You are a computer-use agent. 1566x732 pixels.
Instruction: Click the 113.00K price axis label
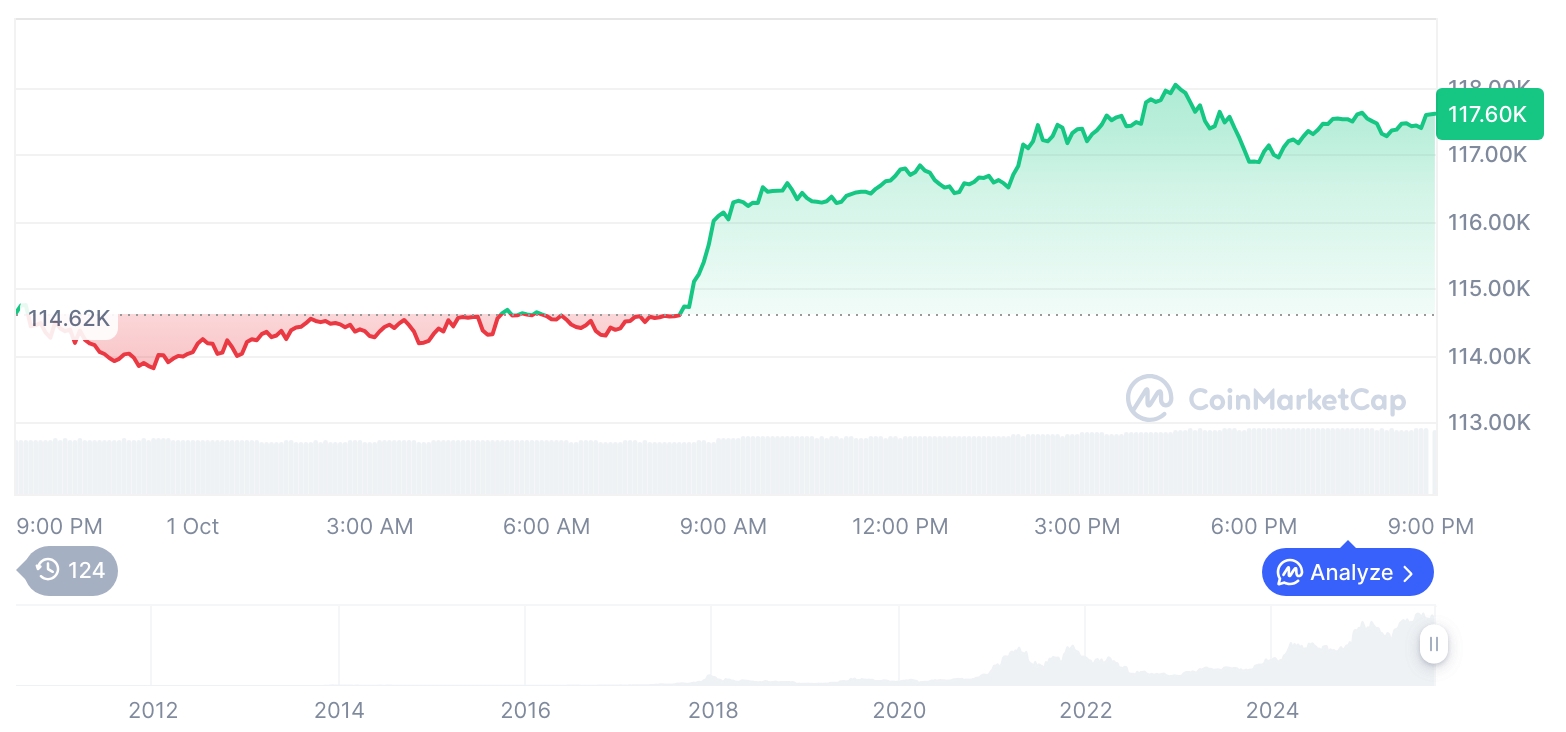pyautogui.click(x=1489, y=422)
